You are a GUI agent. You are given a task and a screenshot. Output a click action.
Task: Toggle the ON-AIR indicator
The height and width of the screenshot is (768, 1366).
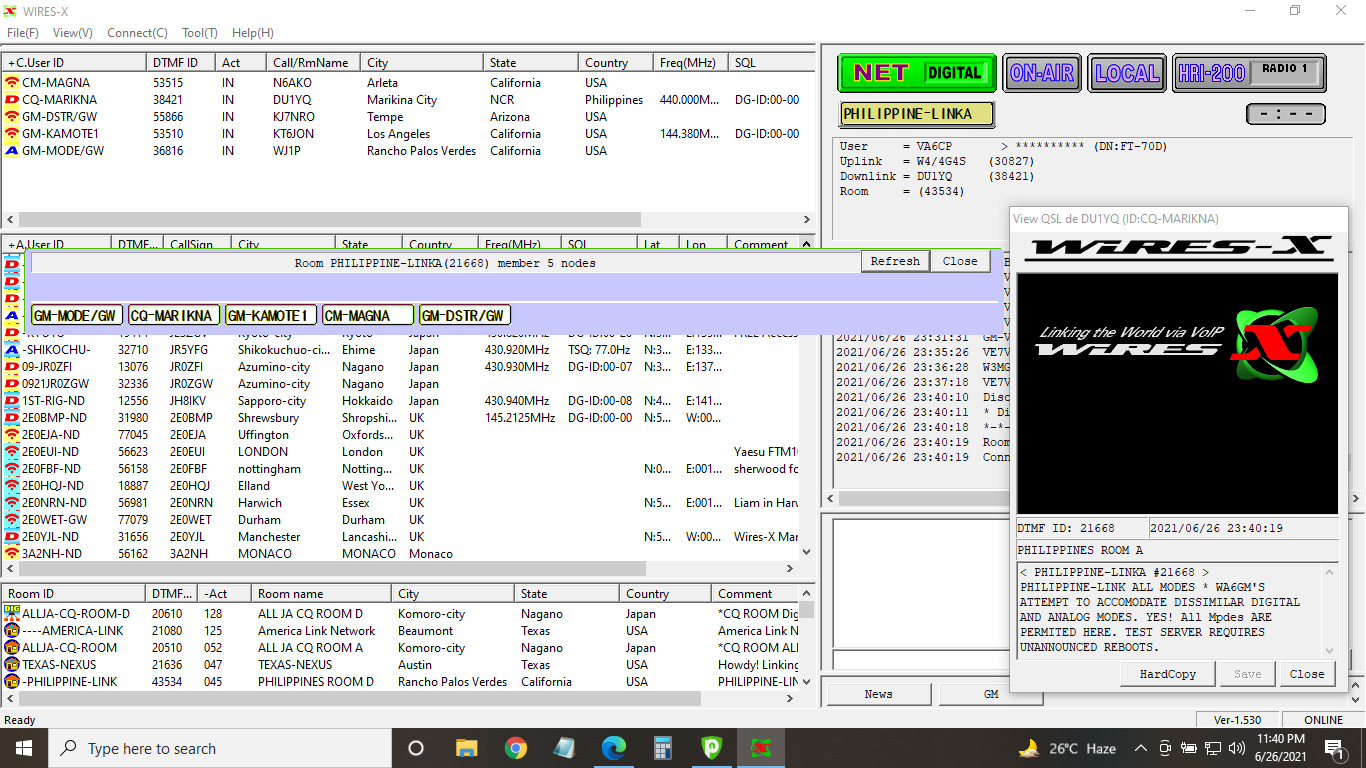[x=1042, y=73]
